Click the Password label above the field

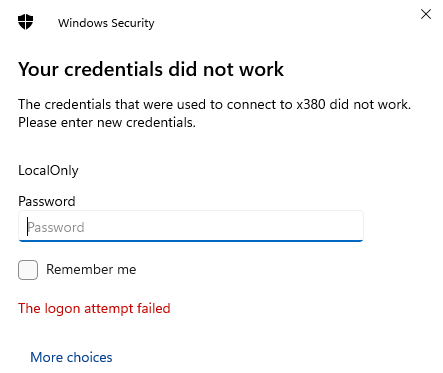[47, 201]
